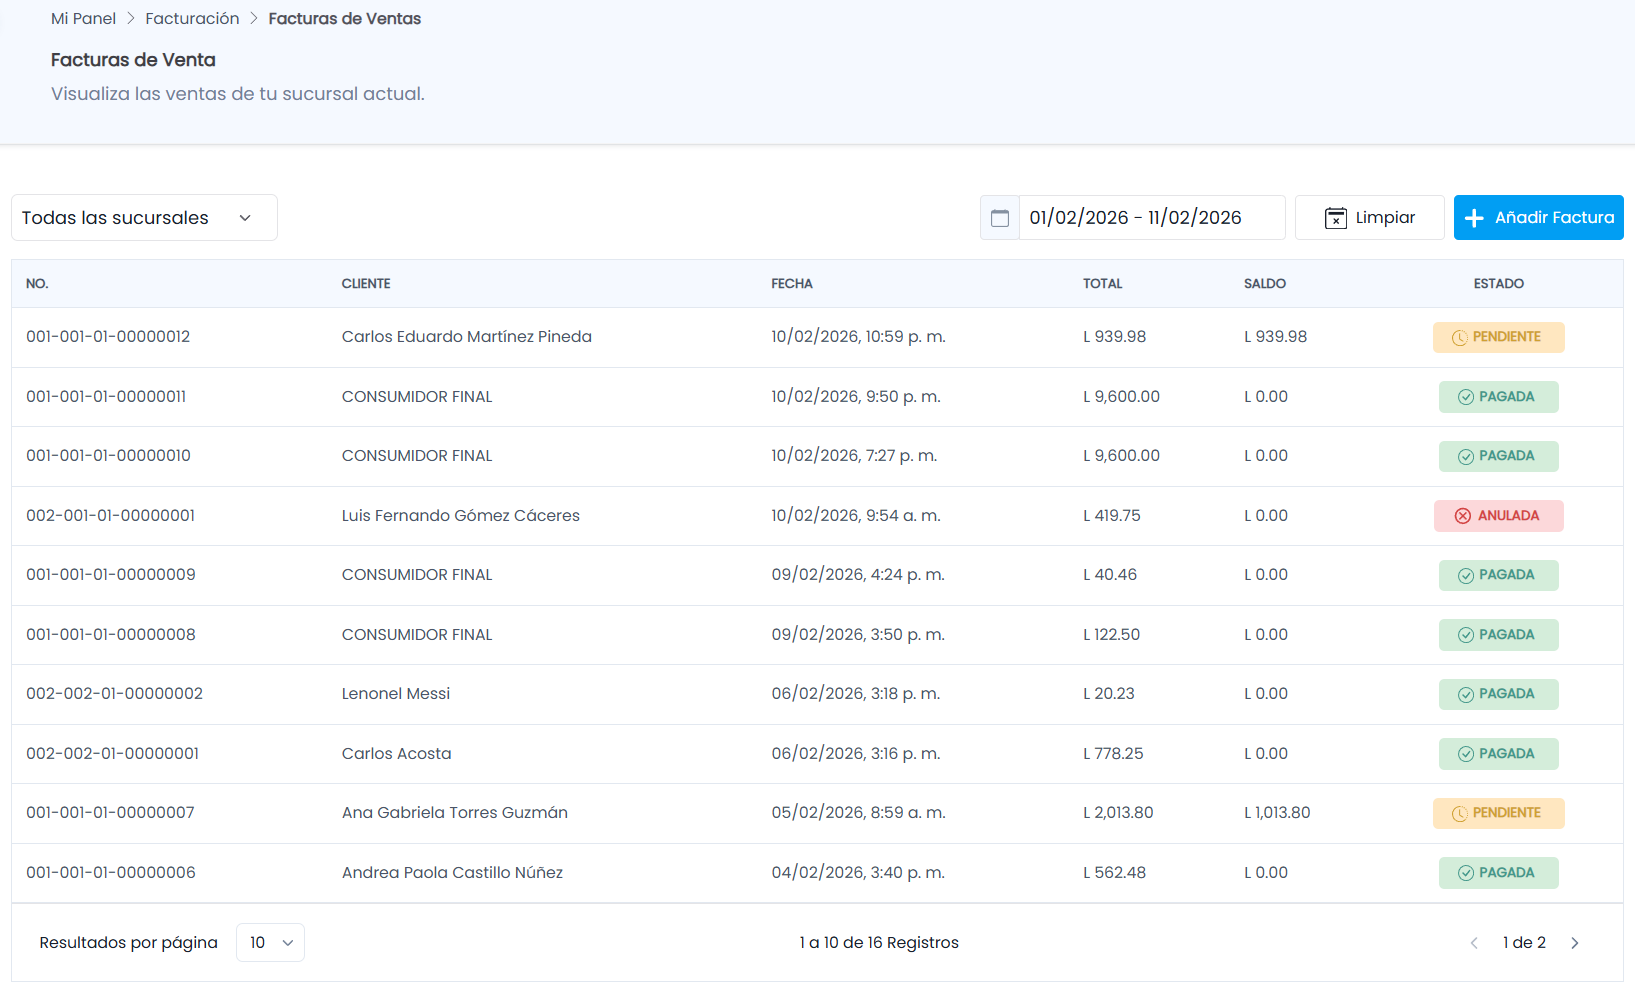Screen dimensions: 1635x991
Task: Sort by NO. column header
Action: click(37, 284)
